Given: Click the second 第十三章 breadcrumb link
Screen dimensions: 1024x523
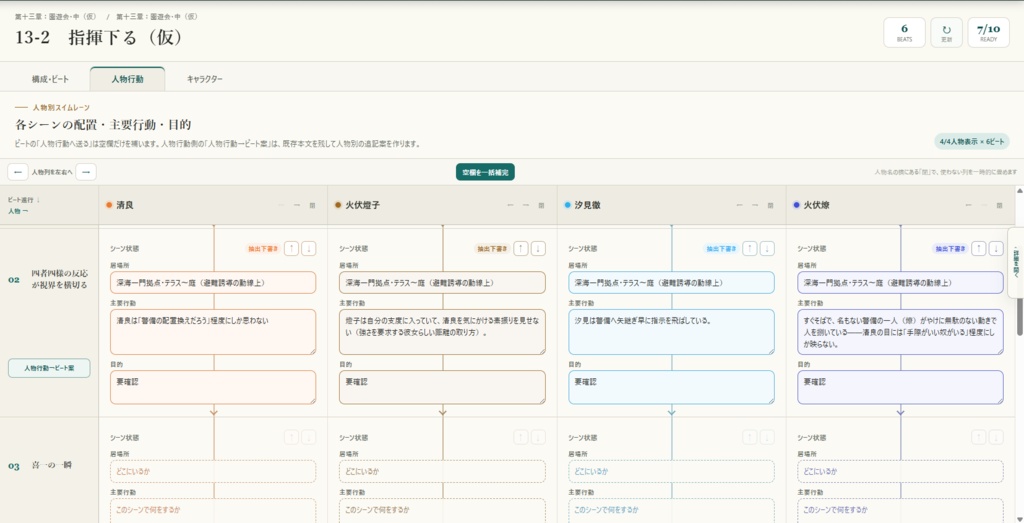Looking at the screenshot, I should coord(155,17).
